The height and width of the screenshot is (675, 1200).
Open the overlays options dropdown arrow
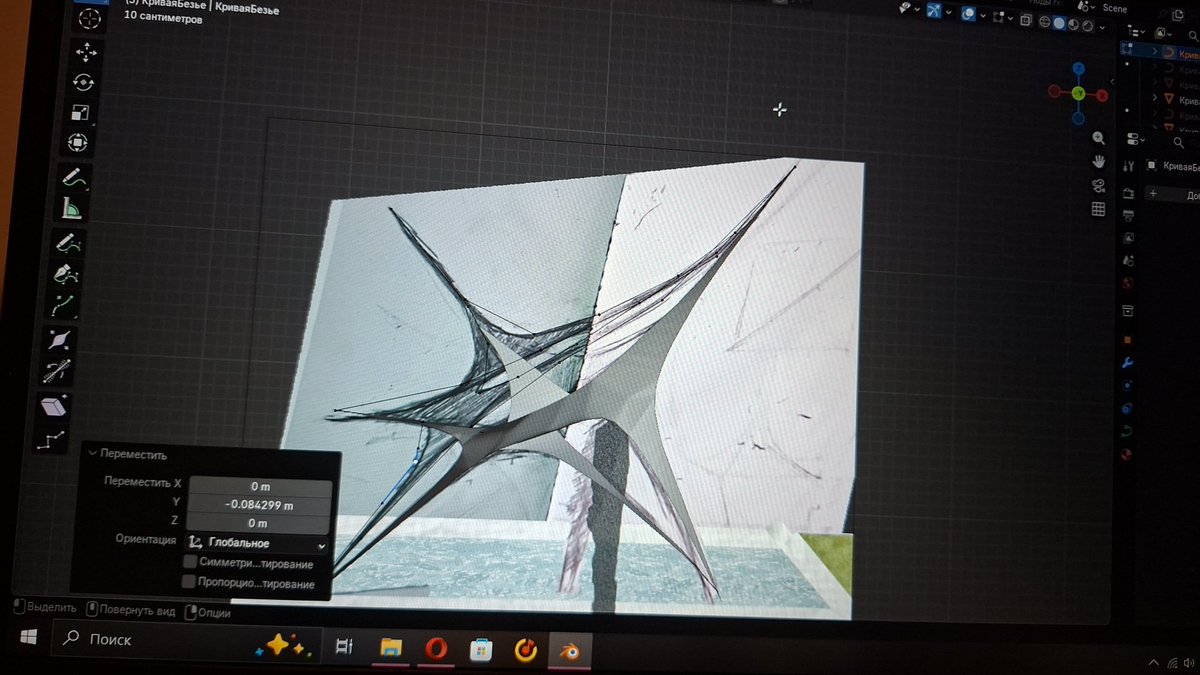point(985,16)
